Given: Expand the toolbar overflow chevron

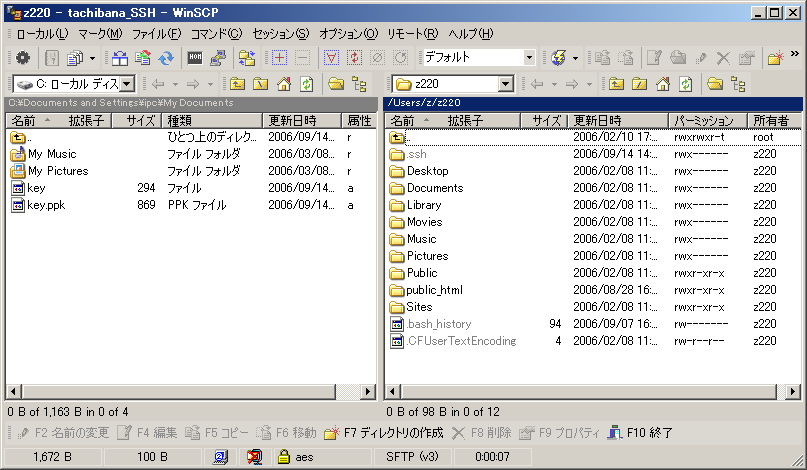Looking at the screenshot, I should coord(795,54).
